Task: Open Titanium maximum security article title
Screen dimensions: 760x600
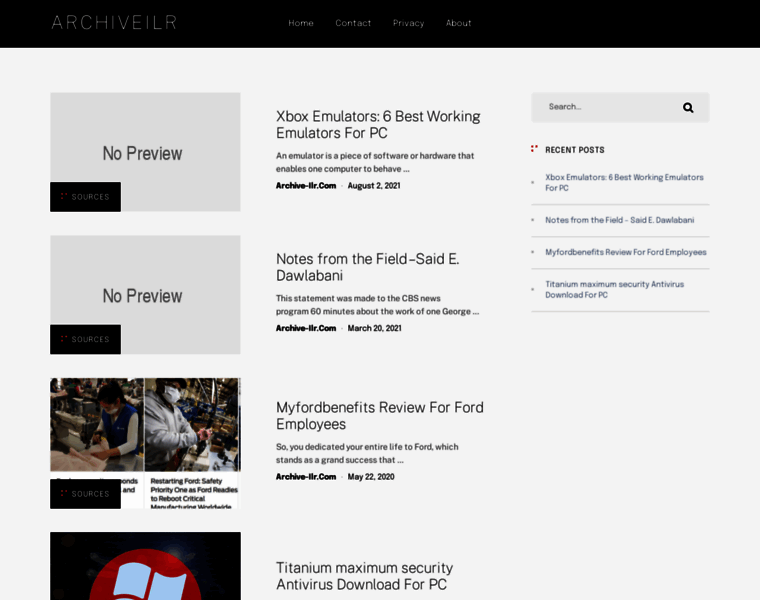Action: [364, 576]
